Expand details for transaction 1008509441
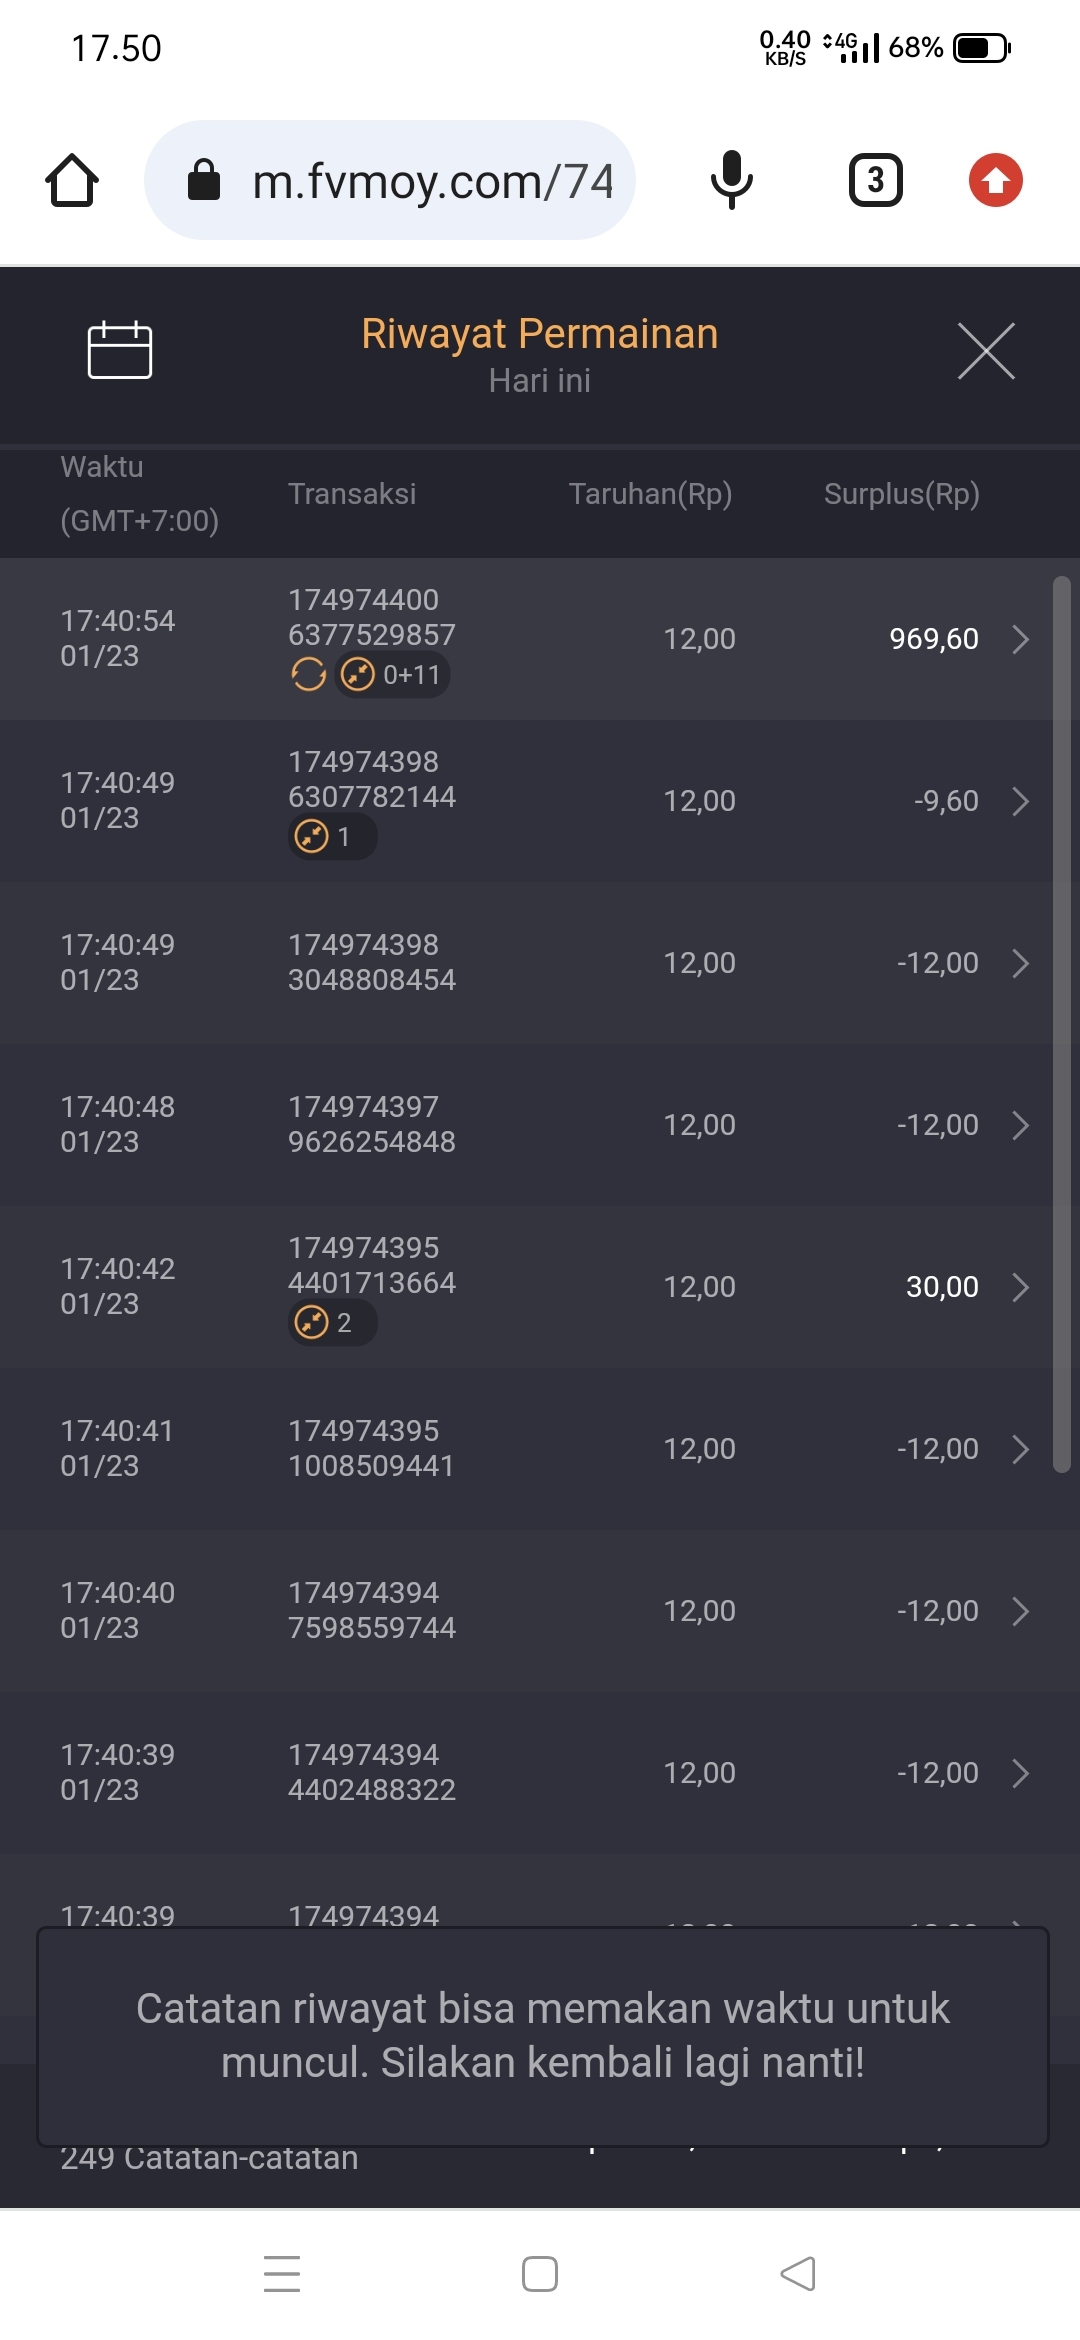Image resolution: width=1080 pixels, height=2340 pixels. 1020,1449
